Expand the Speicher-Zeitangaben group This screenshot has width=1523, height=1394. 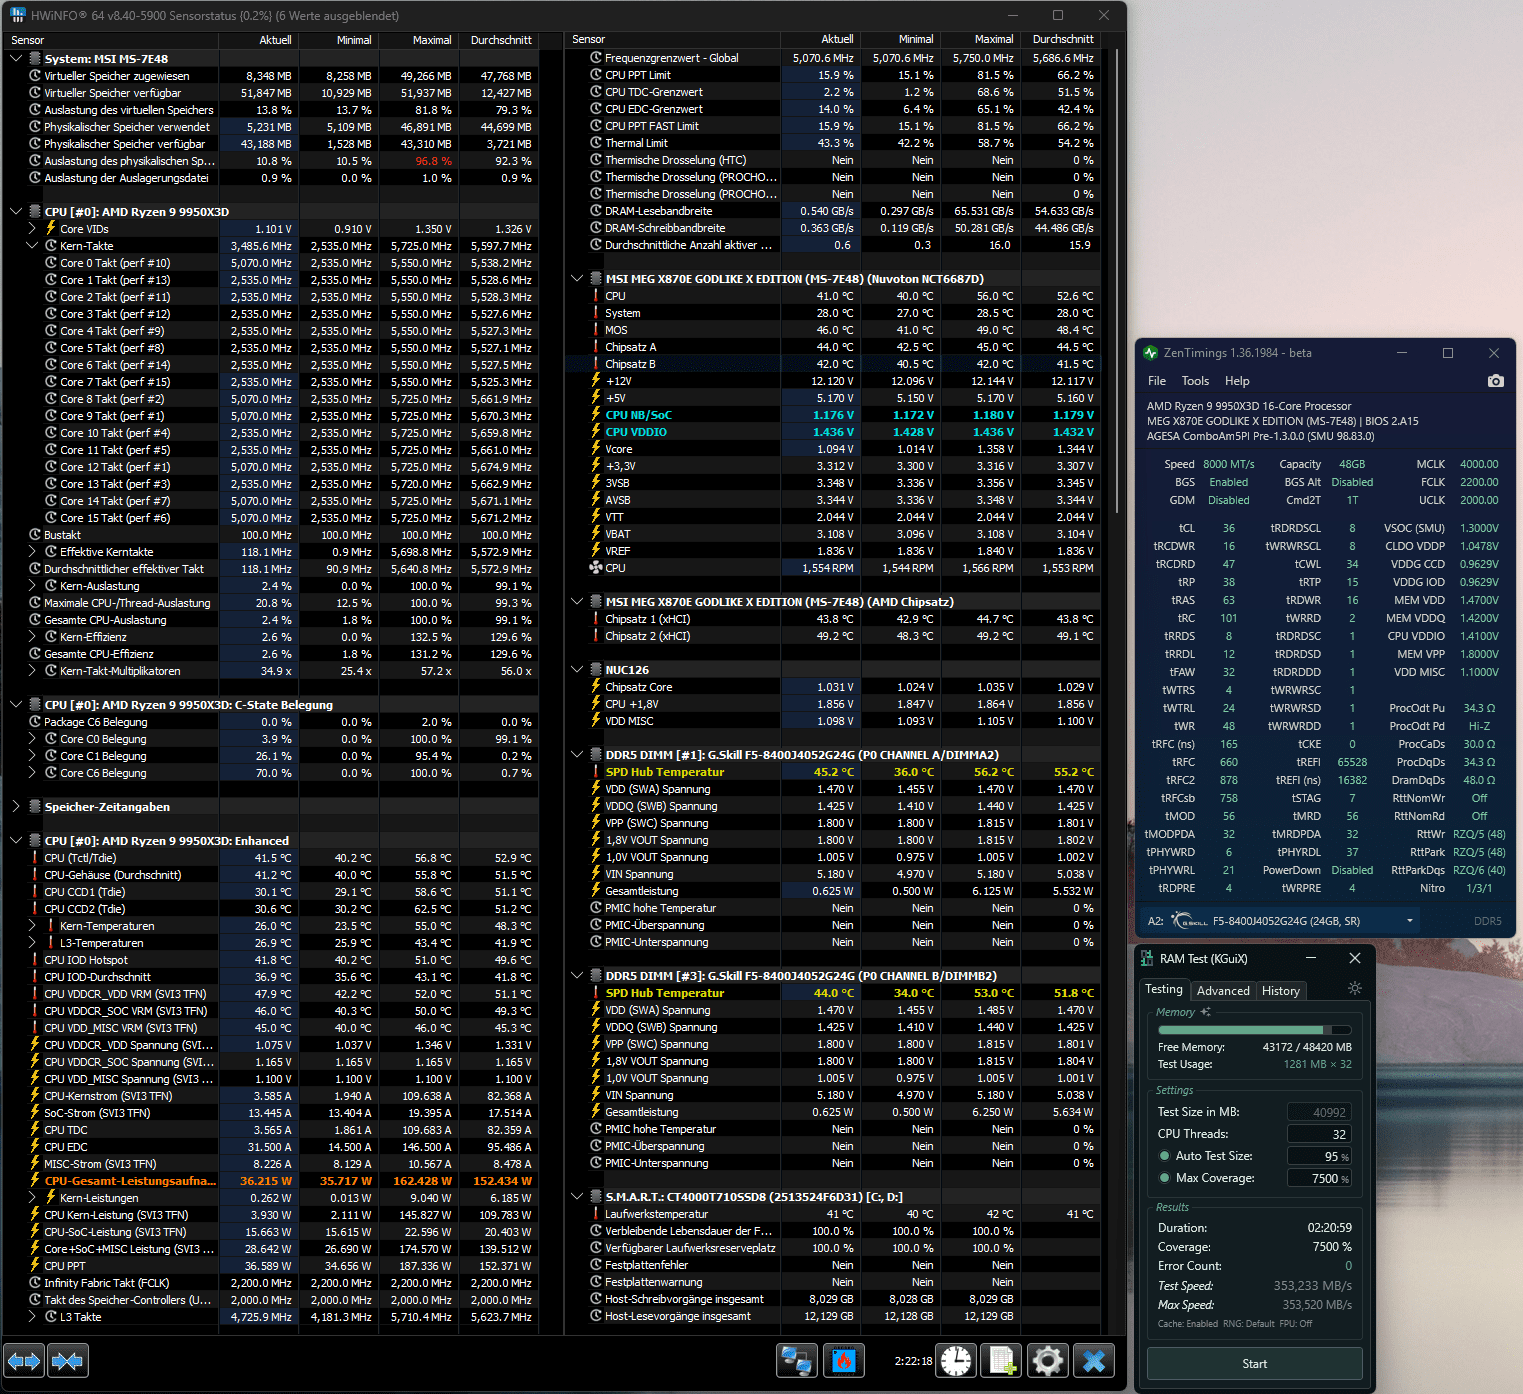pos(16,807)
